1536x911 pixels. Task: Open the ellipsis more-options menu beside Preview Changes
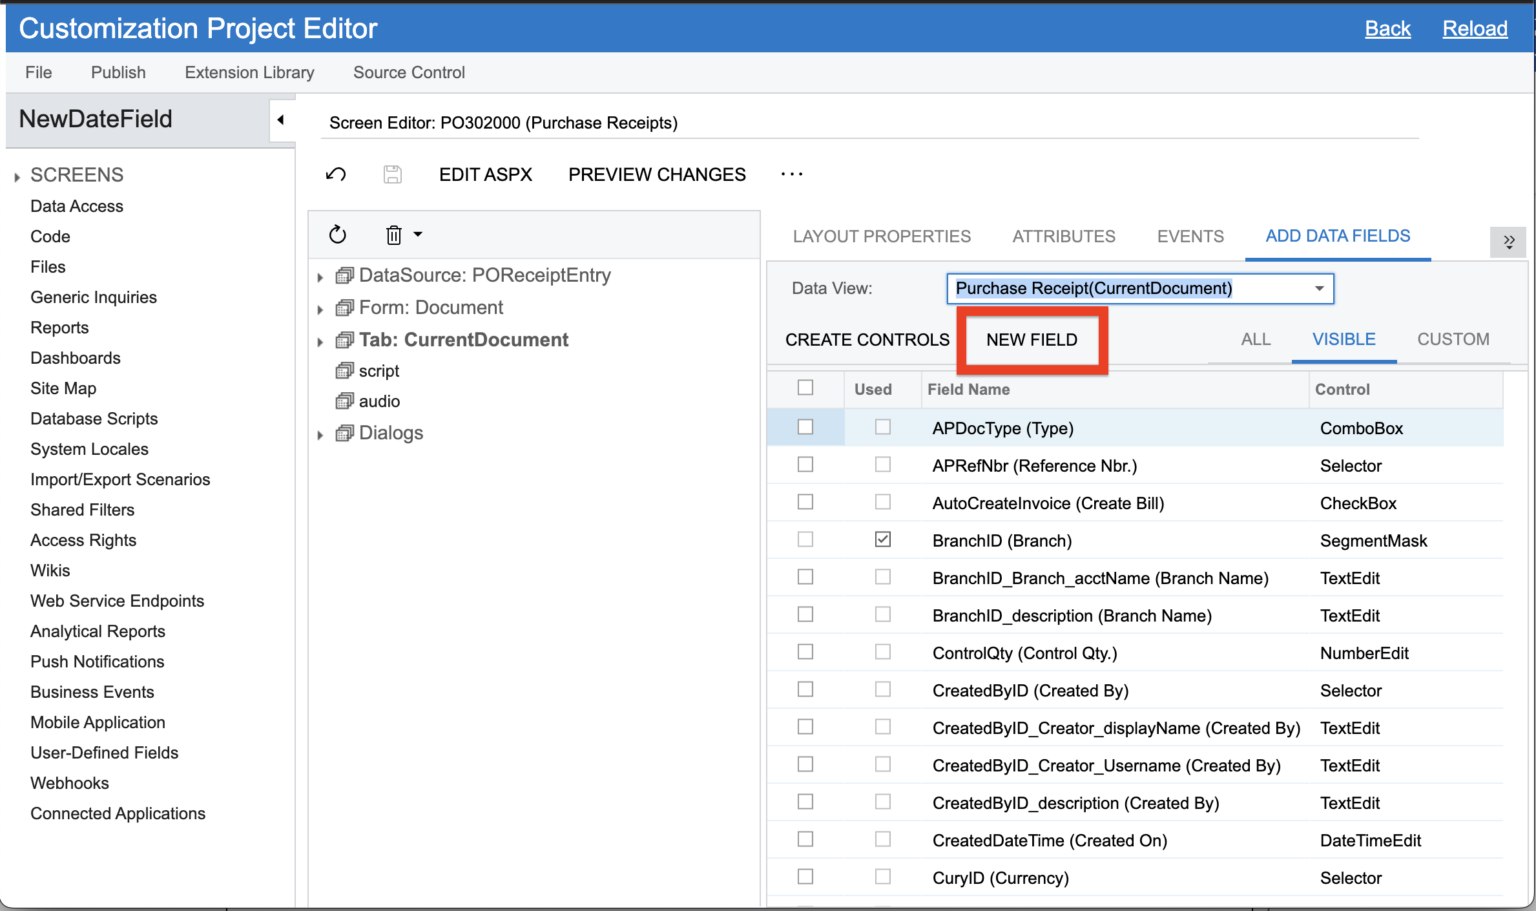[791, 174]
